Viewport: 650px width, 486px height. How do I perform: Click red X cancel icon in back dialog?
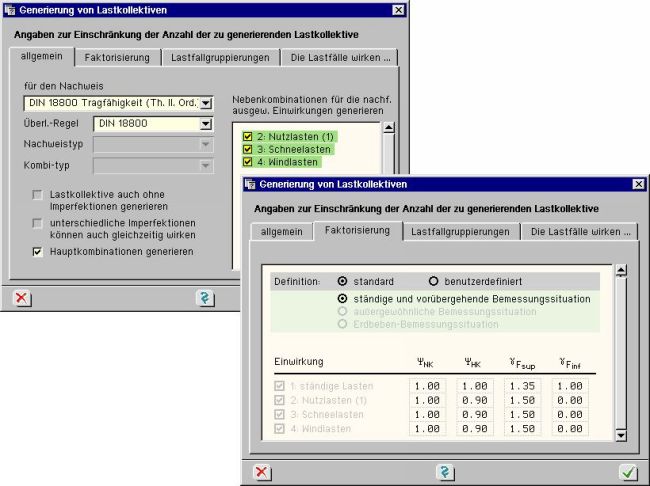pyautogui.click(x=21, y=297)
